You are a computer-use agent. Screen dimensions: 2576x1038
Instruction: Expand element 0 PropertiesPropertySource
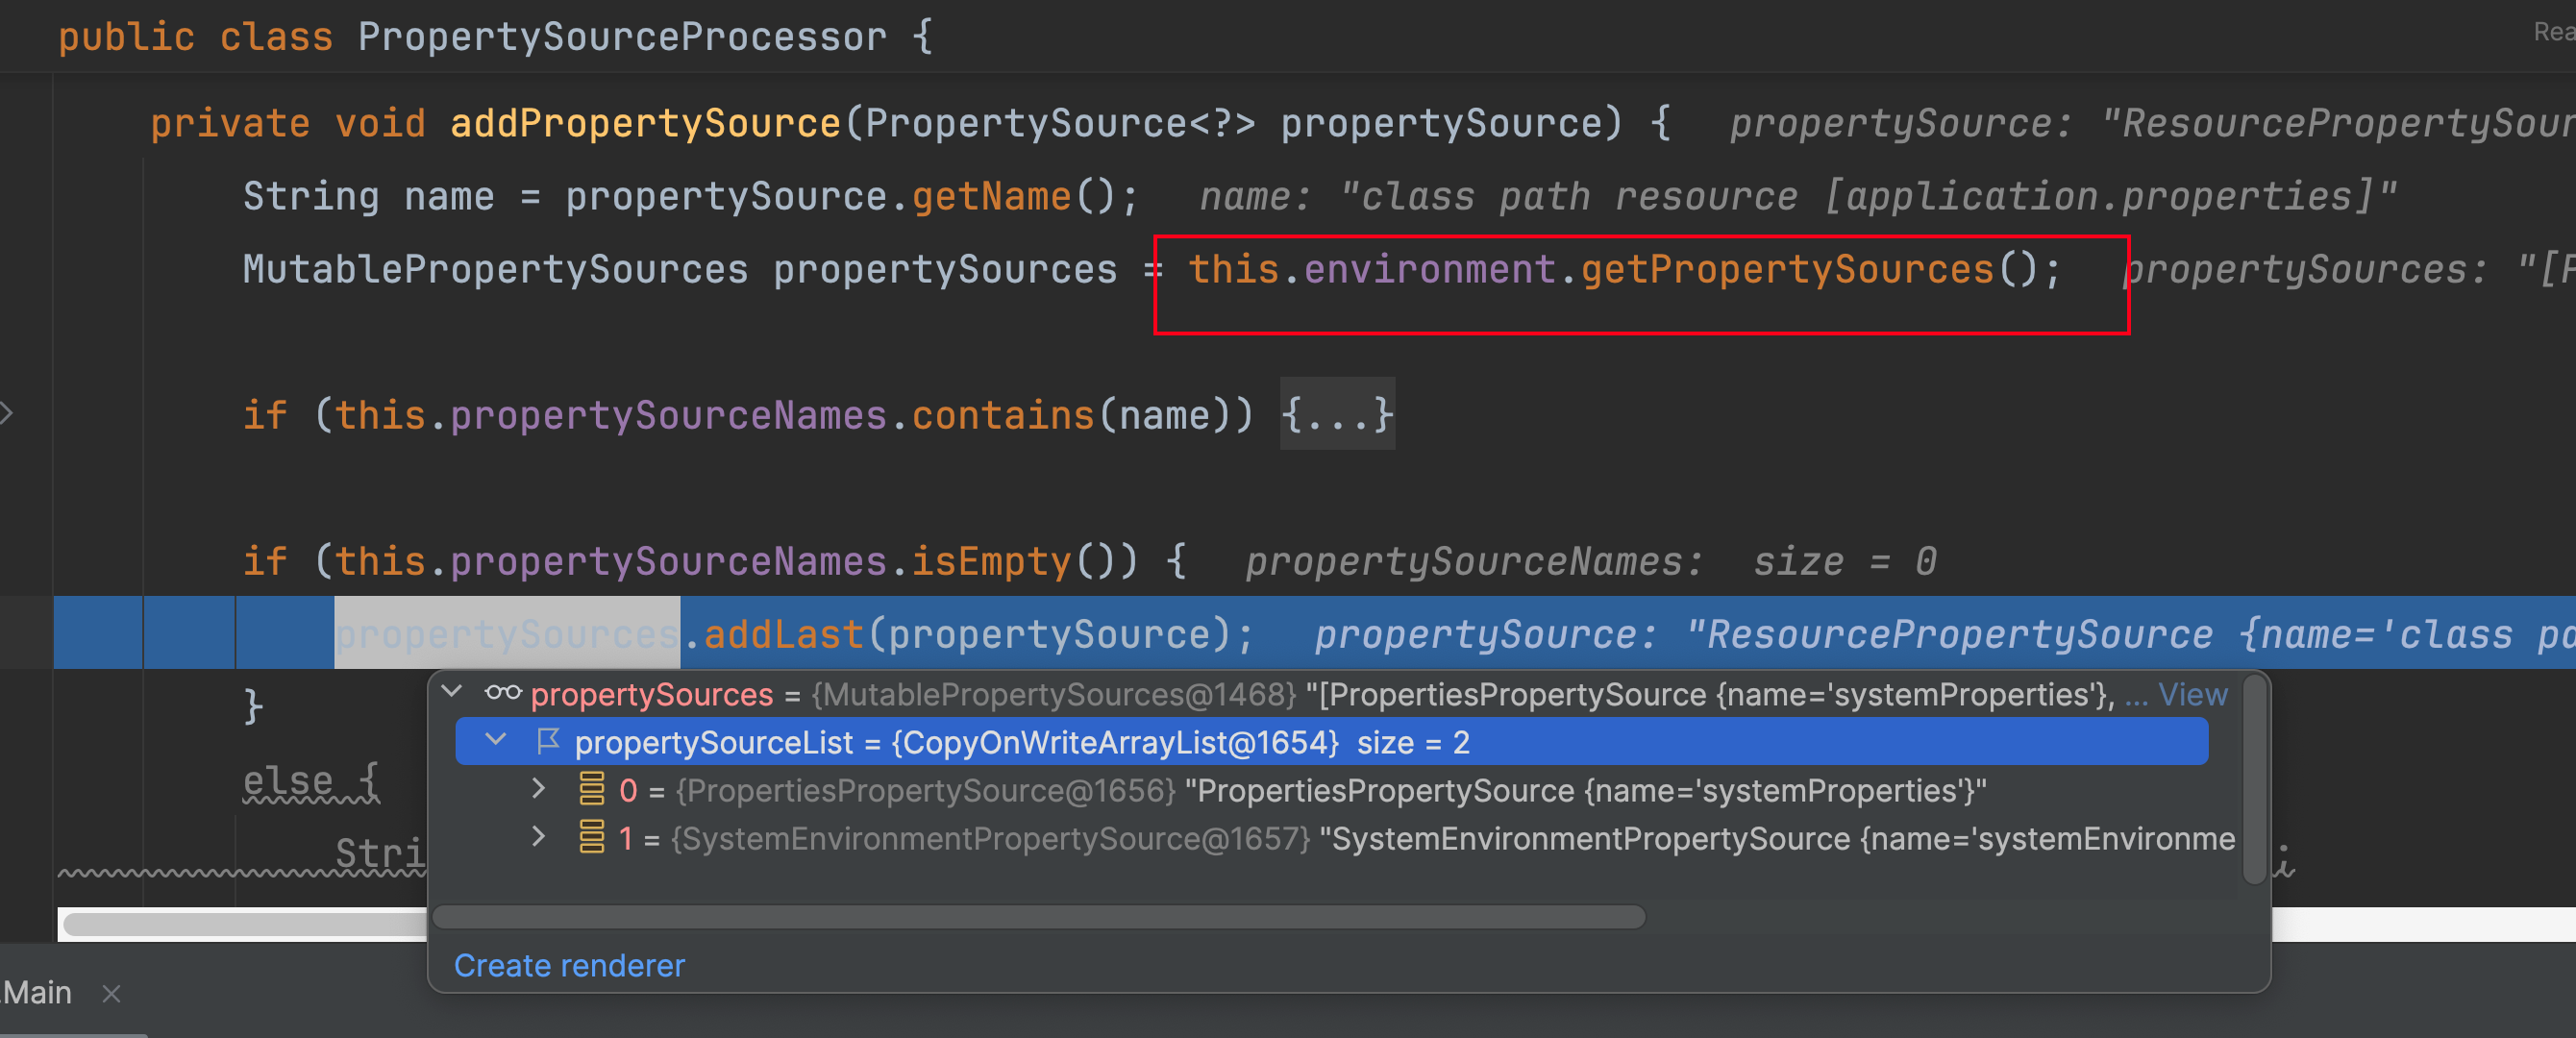tap(539, 789)
